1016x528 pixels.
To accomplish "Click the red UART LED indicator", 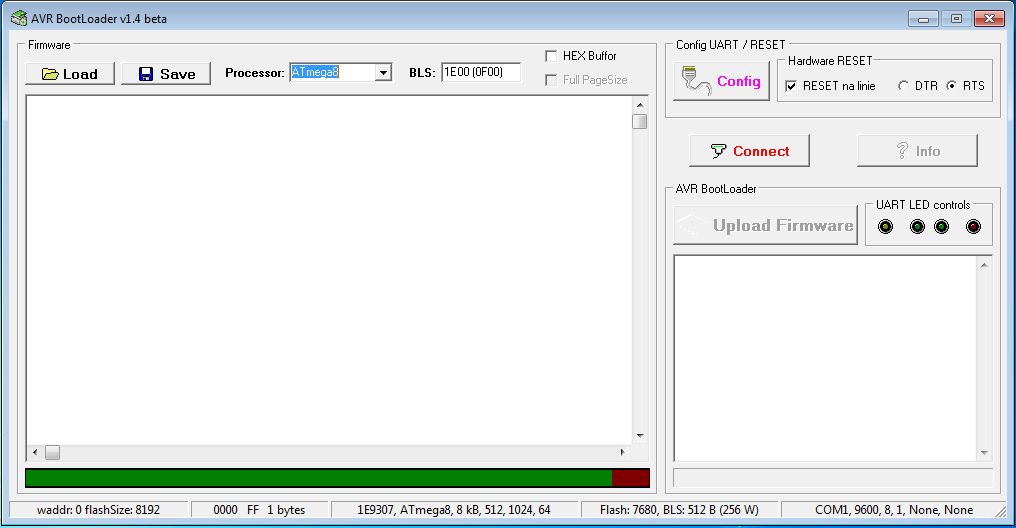I will click(x=973, y=227).
